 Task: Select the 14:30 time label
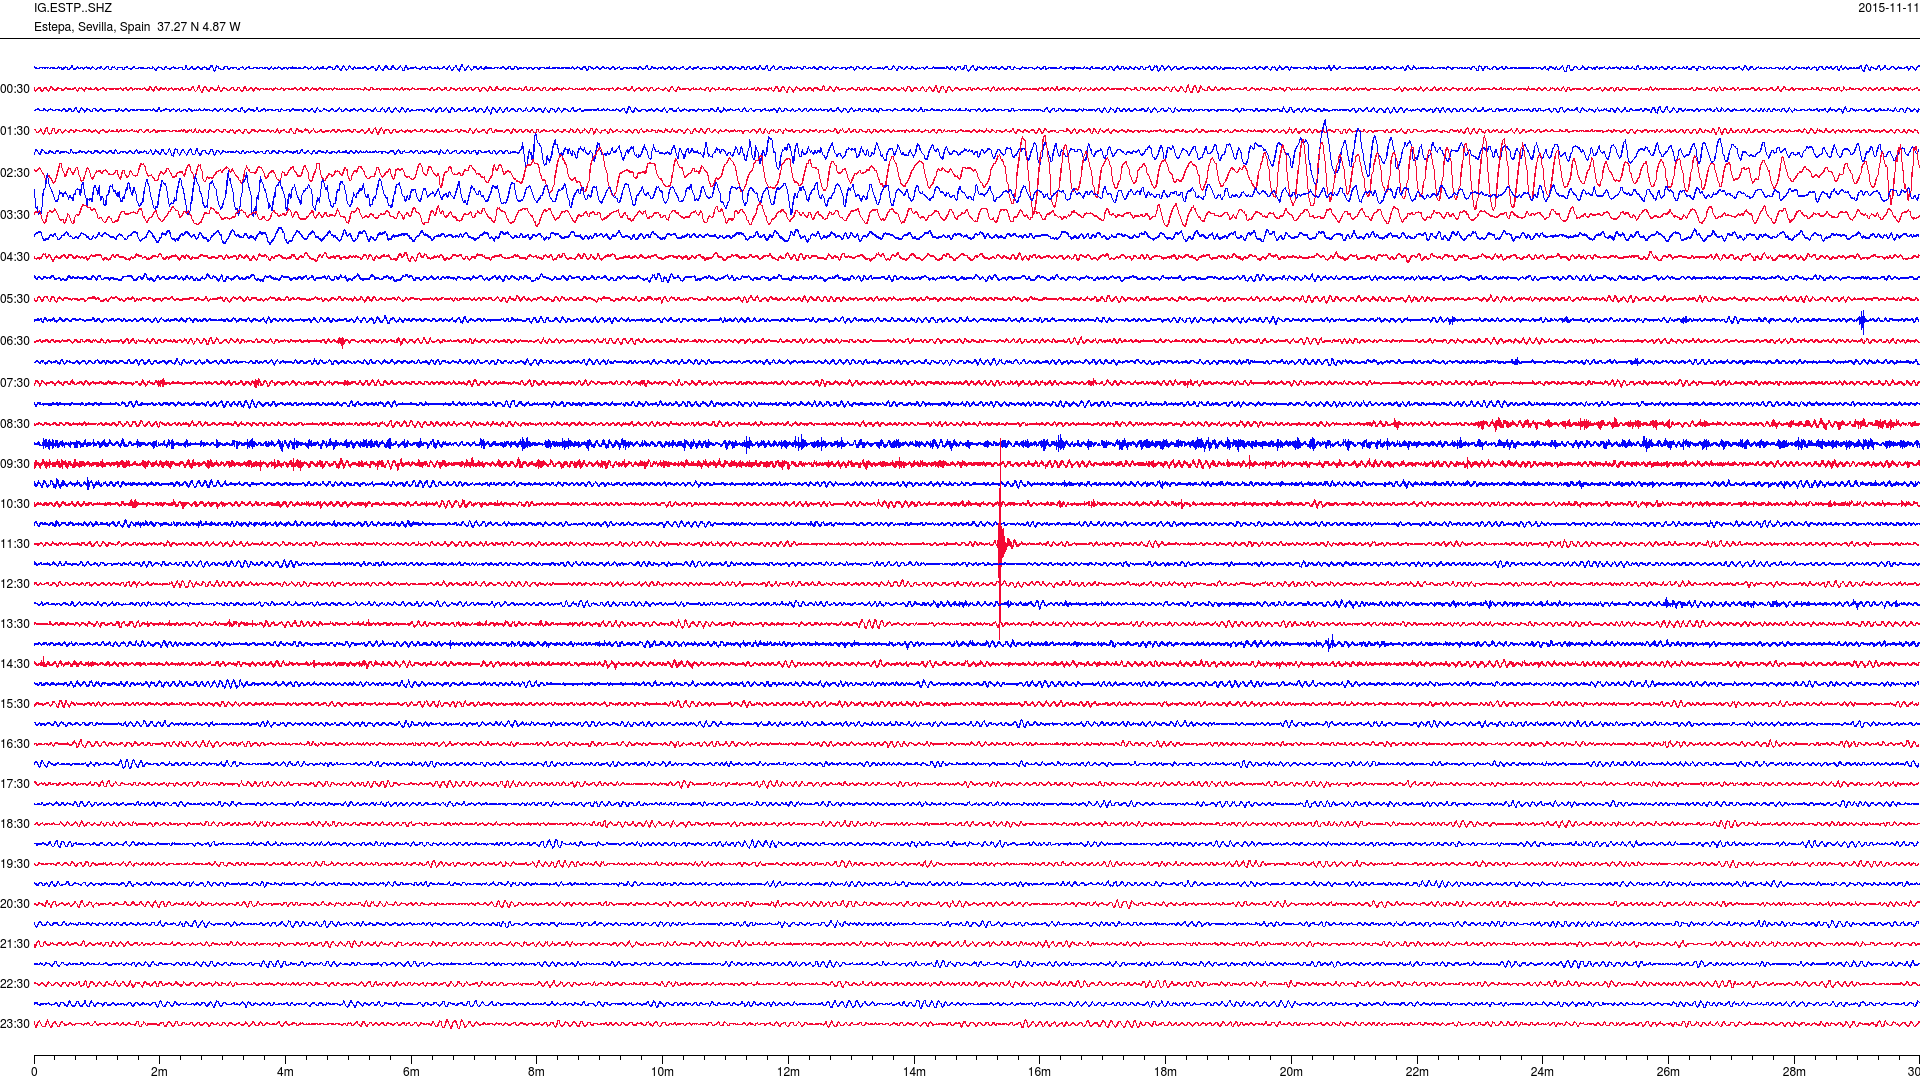pyautogui.click(x=15, y=664)
